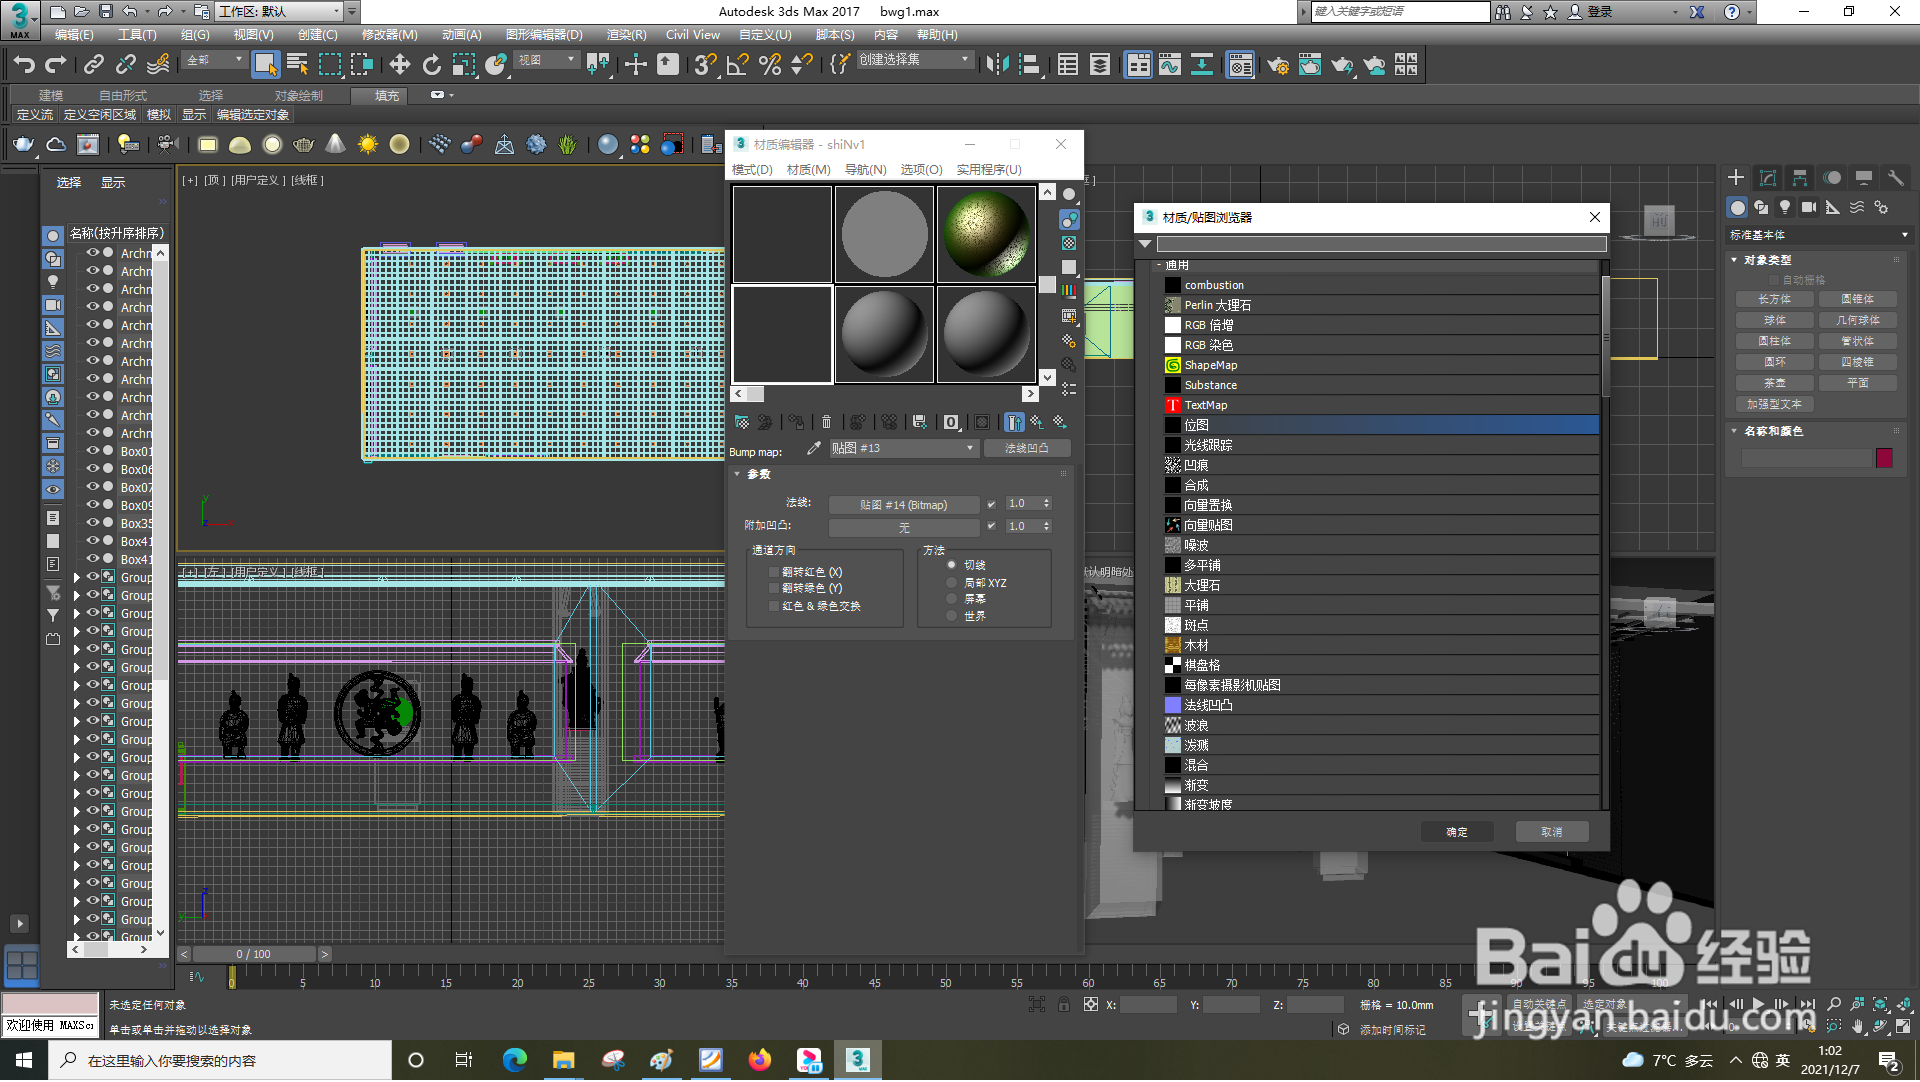Viewport: 1920px width, 1082px height.
Task: Click the grass plant icon
Action: pos(568,145)
